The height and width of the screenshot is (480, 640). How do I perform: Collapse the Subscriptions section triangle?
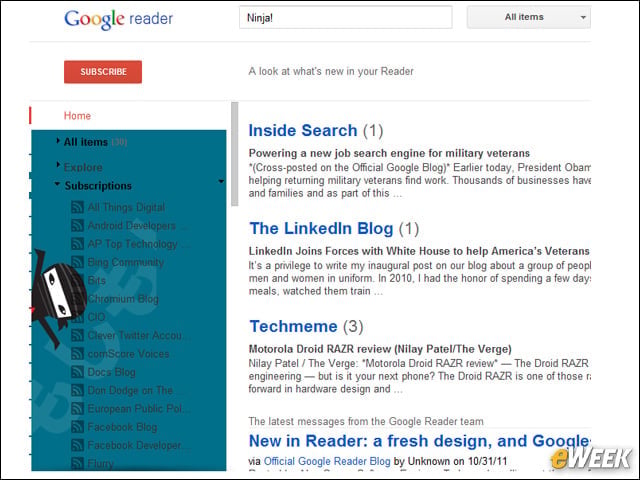(57, 184)
